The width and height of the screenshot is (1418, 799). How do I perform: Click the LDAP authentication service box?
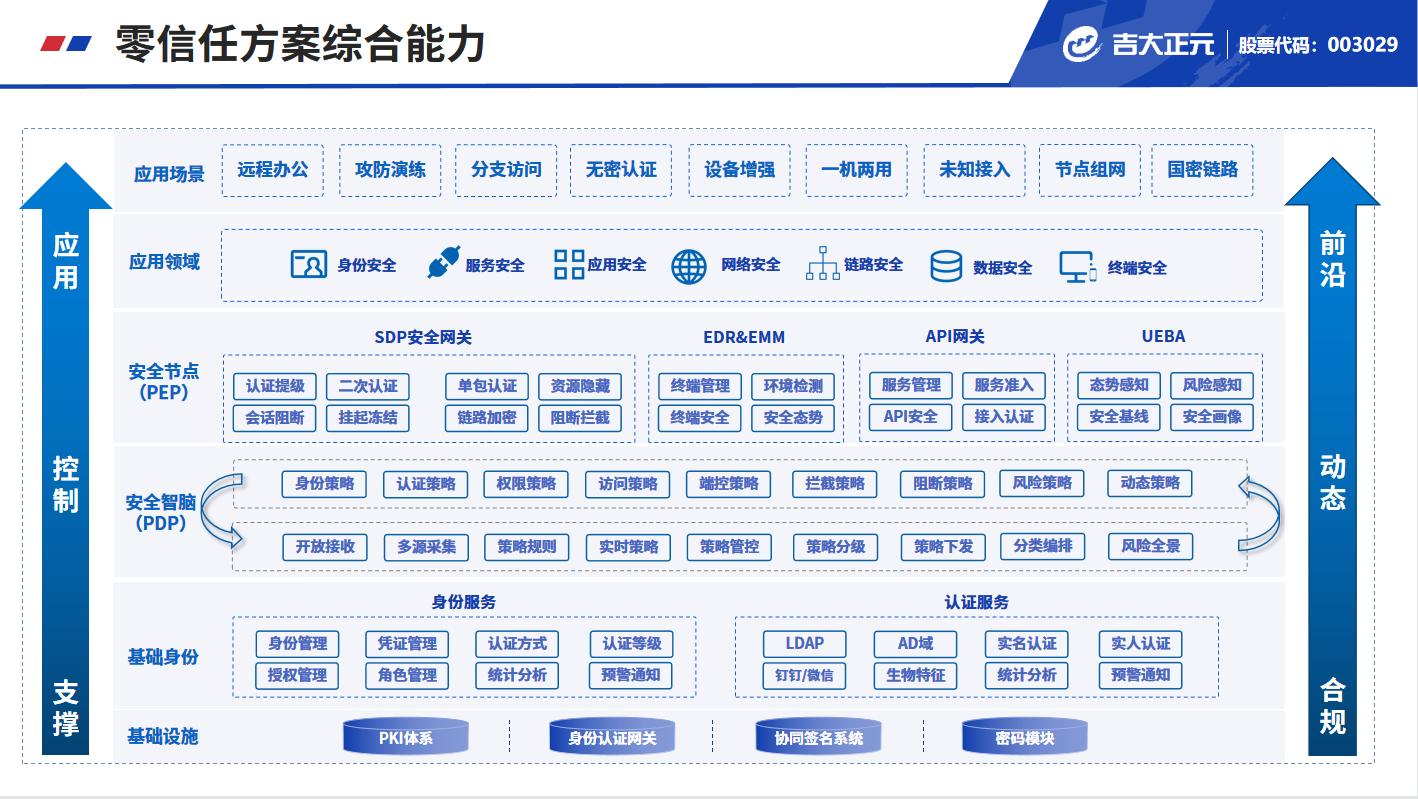(x=804, y=644)
